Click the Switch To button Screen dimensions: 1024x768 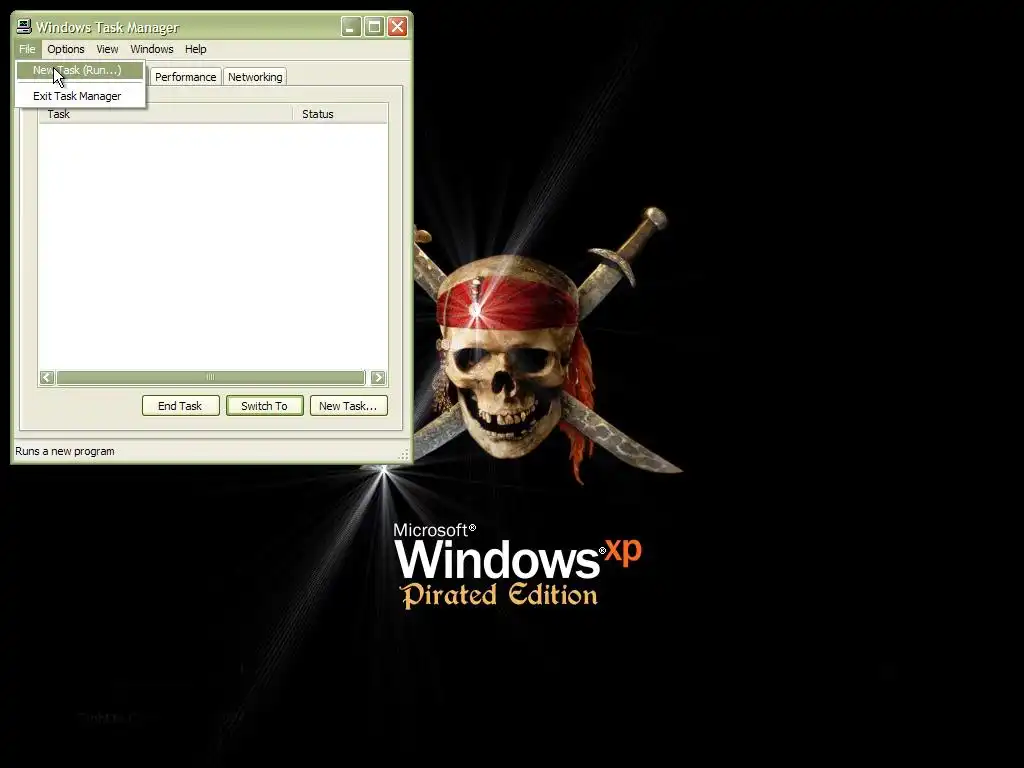tap(264, 406)
